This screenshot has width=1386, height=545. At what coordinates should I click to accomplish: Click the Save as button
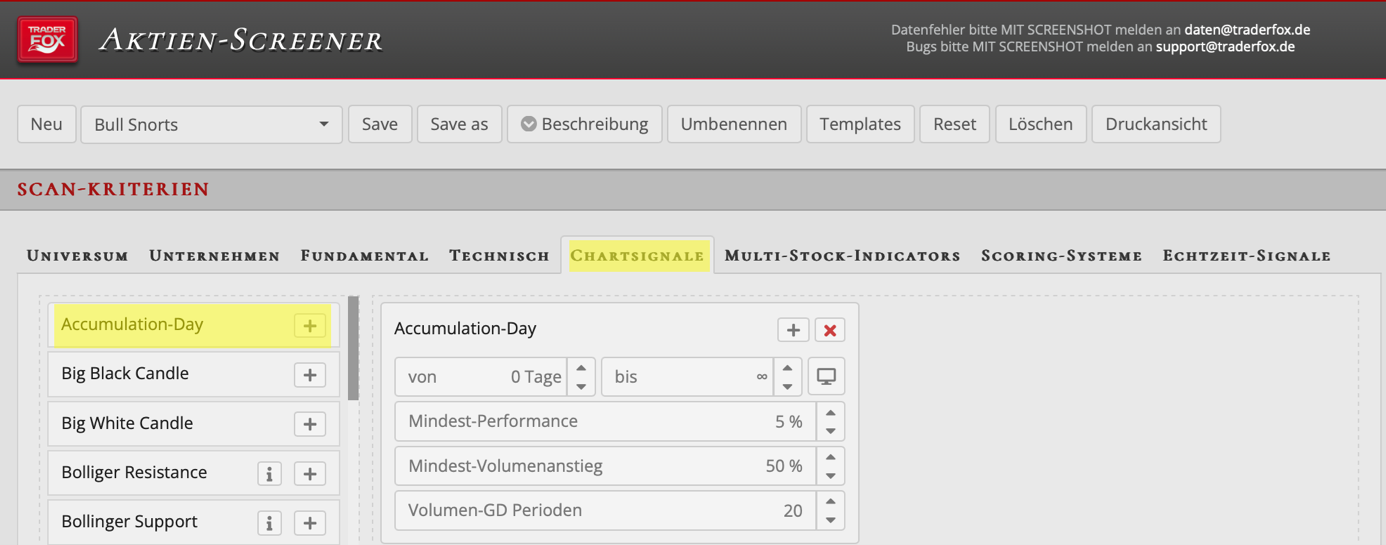pos(459,124)
